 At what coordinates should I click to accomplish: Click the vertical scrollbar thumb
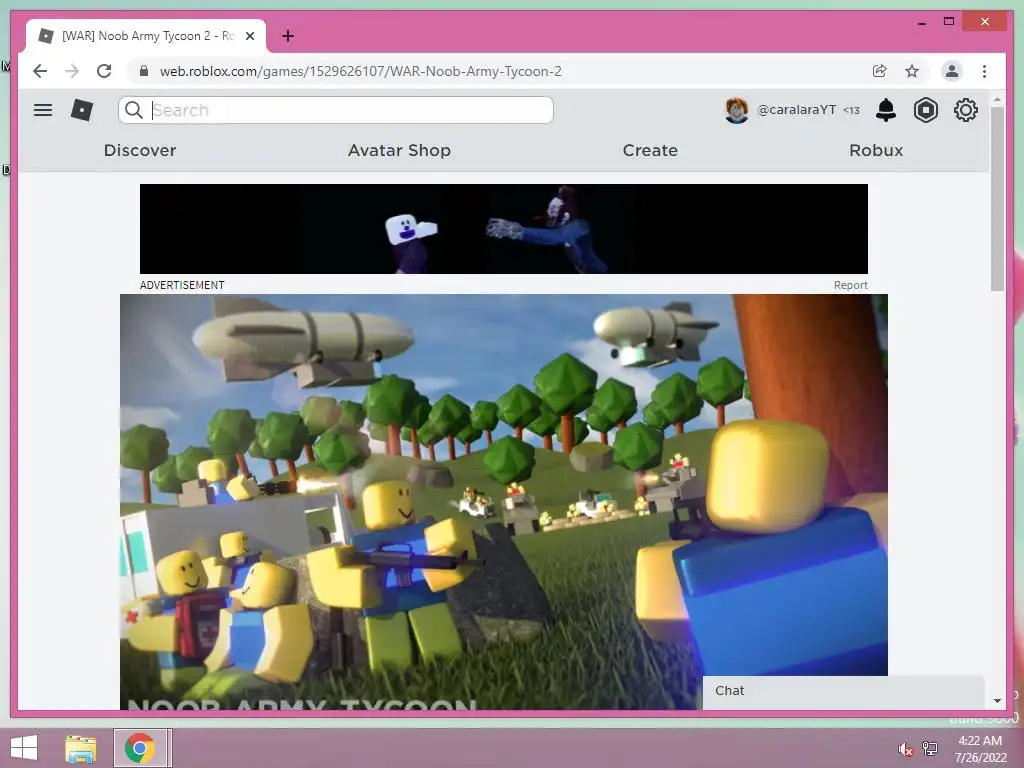(x=997, y=199)
